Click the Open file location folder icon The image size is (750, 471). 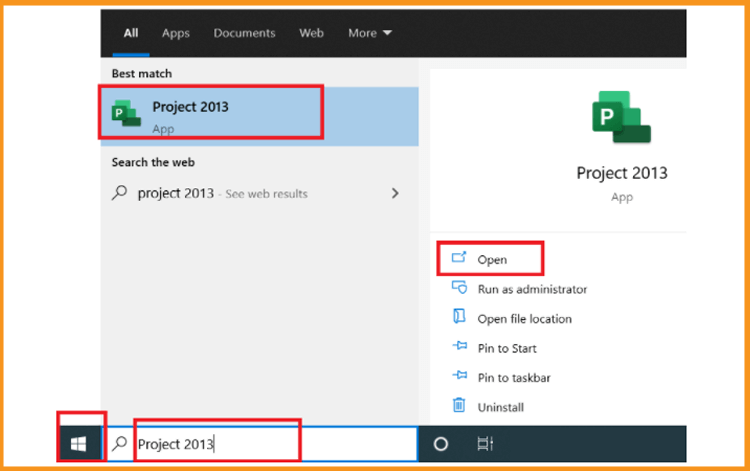[459, 317]
